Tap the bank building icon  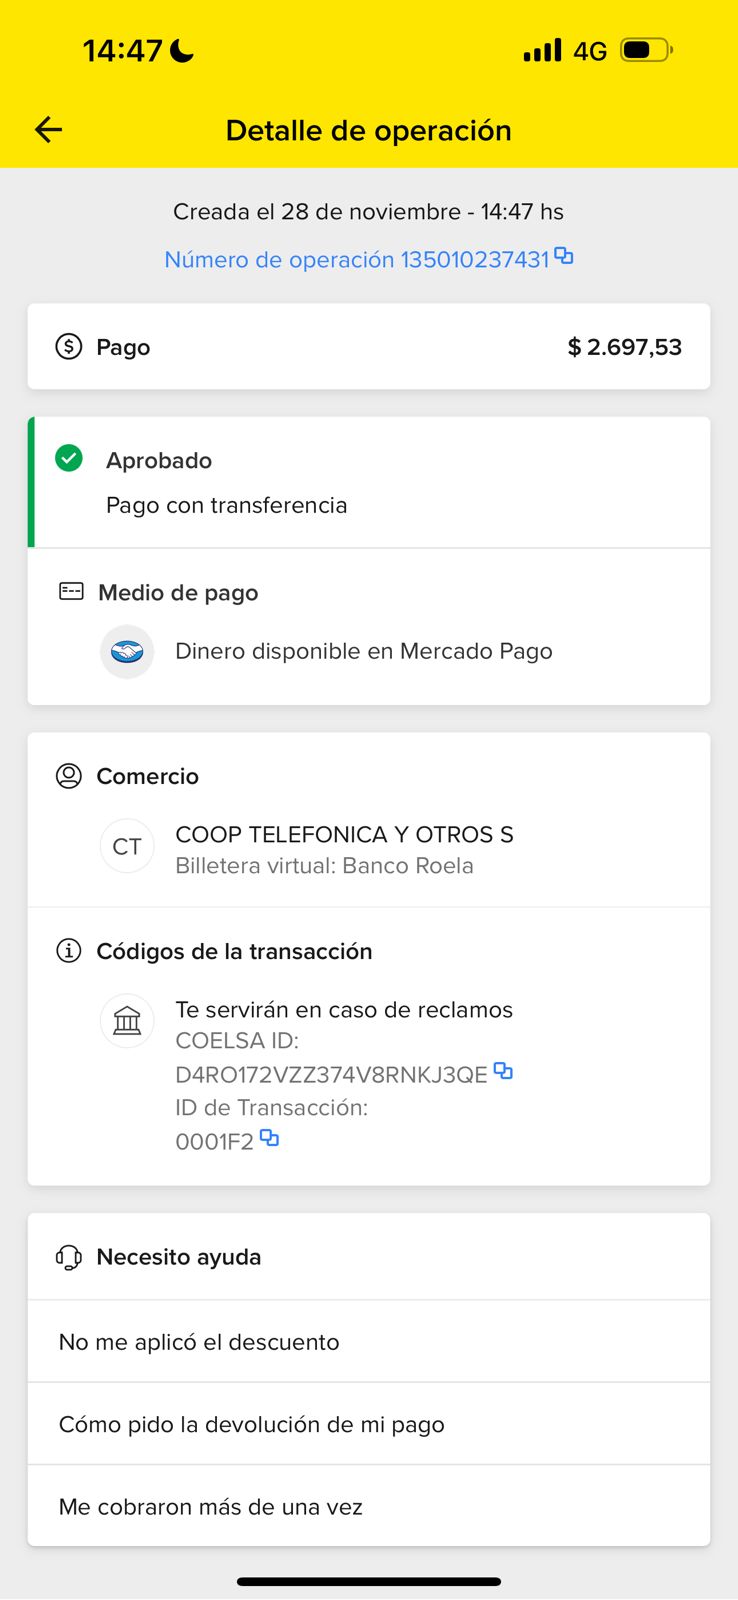tap(127, 1021)
